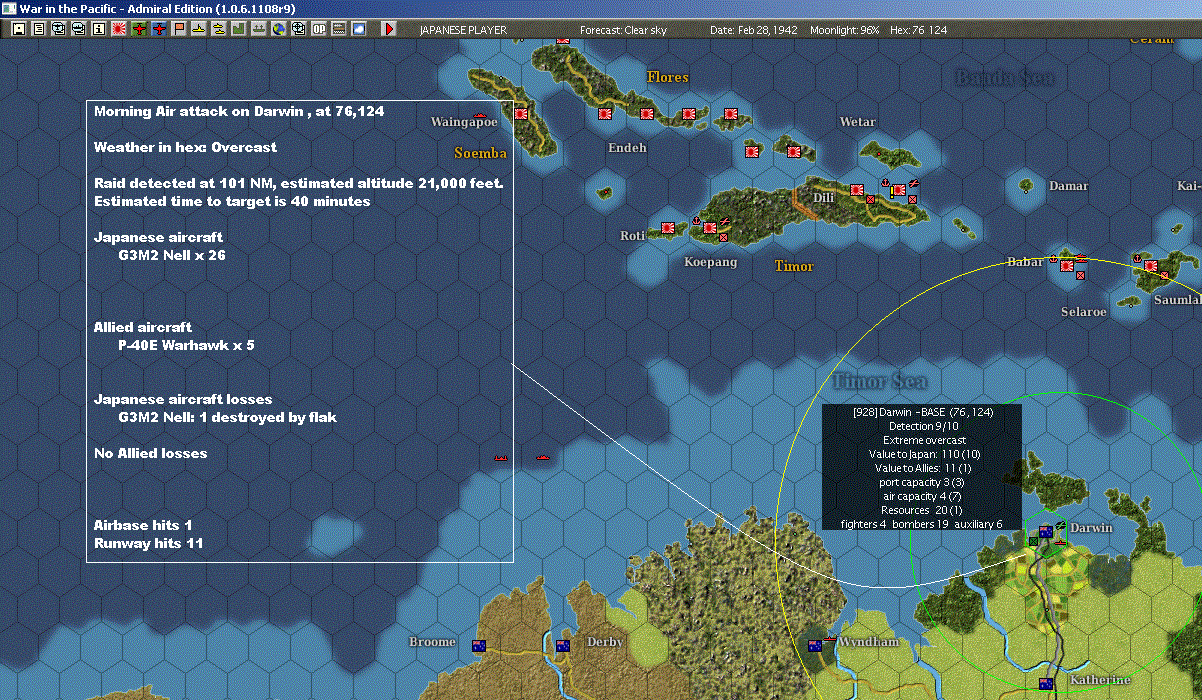
Task: Select the Japanese base flag at Koepang
Action: coord(710,228)
